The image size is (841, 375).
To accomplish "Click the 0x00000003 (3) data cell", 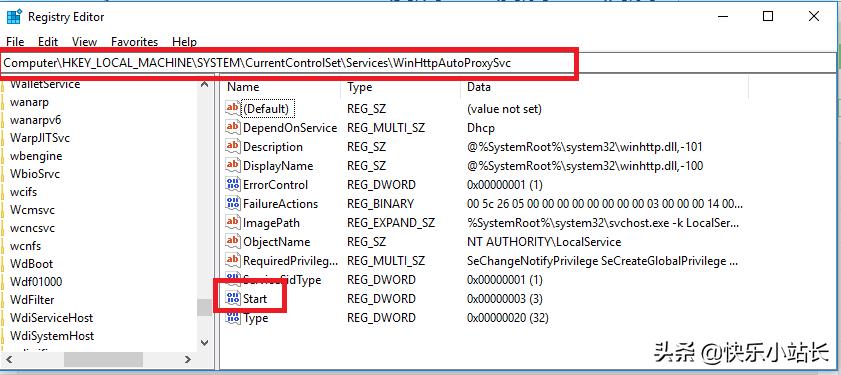I will coord(505,299).
